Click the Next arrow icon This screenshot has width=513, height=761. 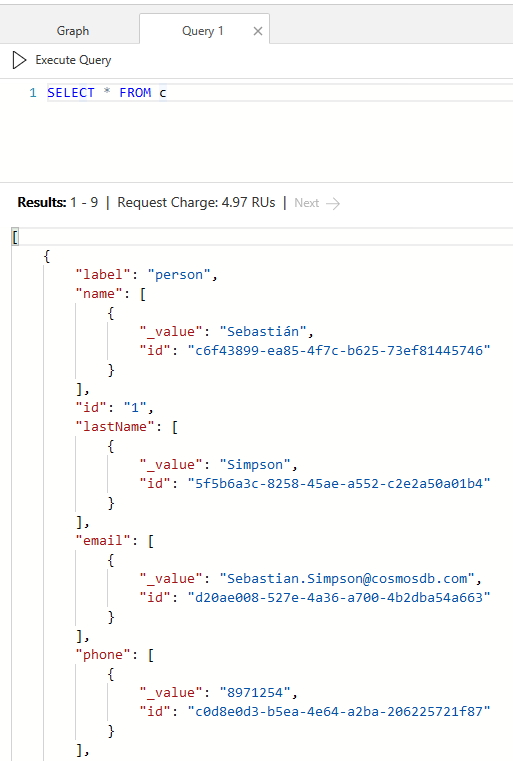tap(333, 203)
